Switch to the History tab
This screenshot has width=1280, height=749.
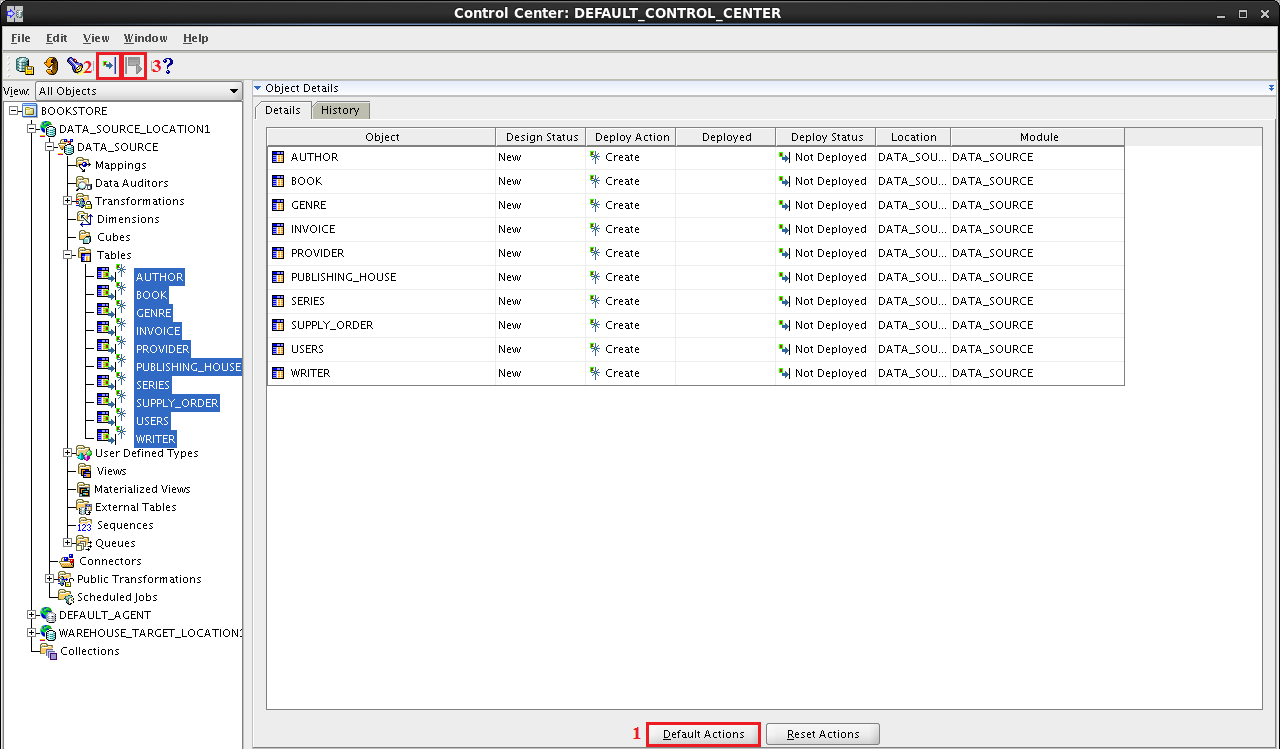341,110
